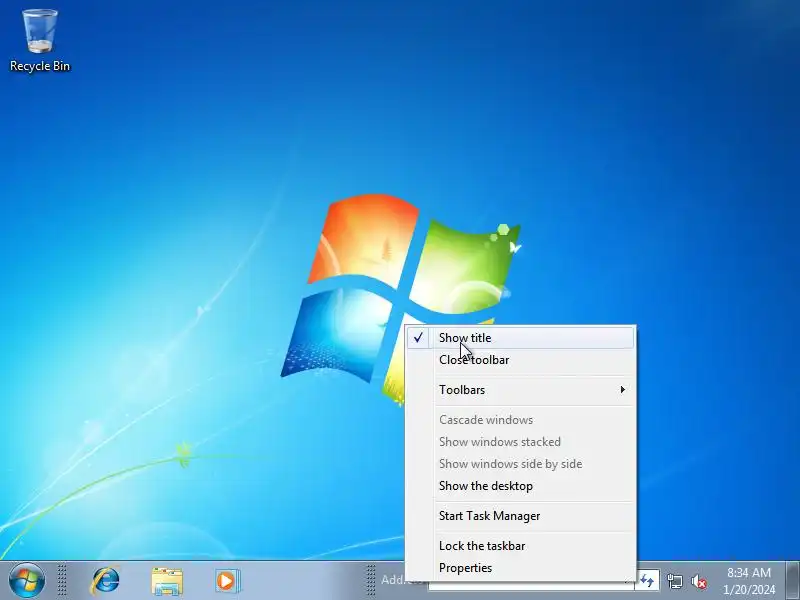Select Show the desktop menu entry
This screenshot has height=600, width=800.
pos(520,486)
